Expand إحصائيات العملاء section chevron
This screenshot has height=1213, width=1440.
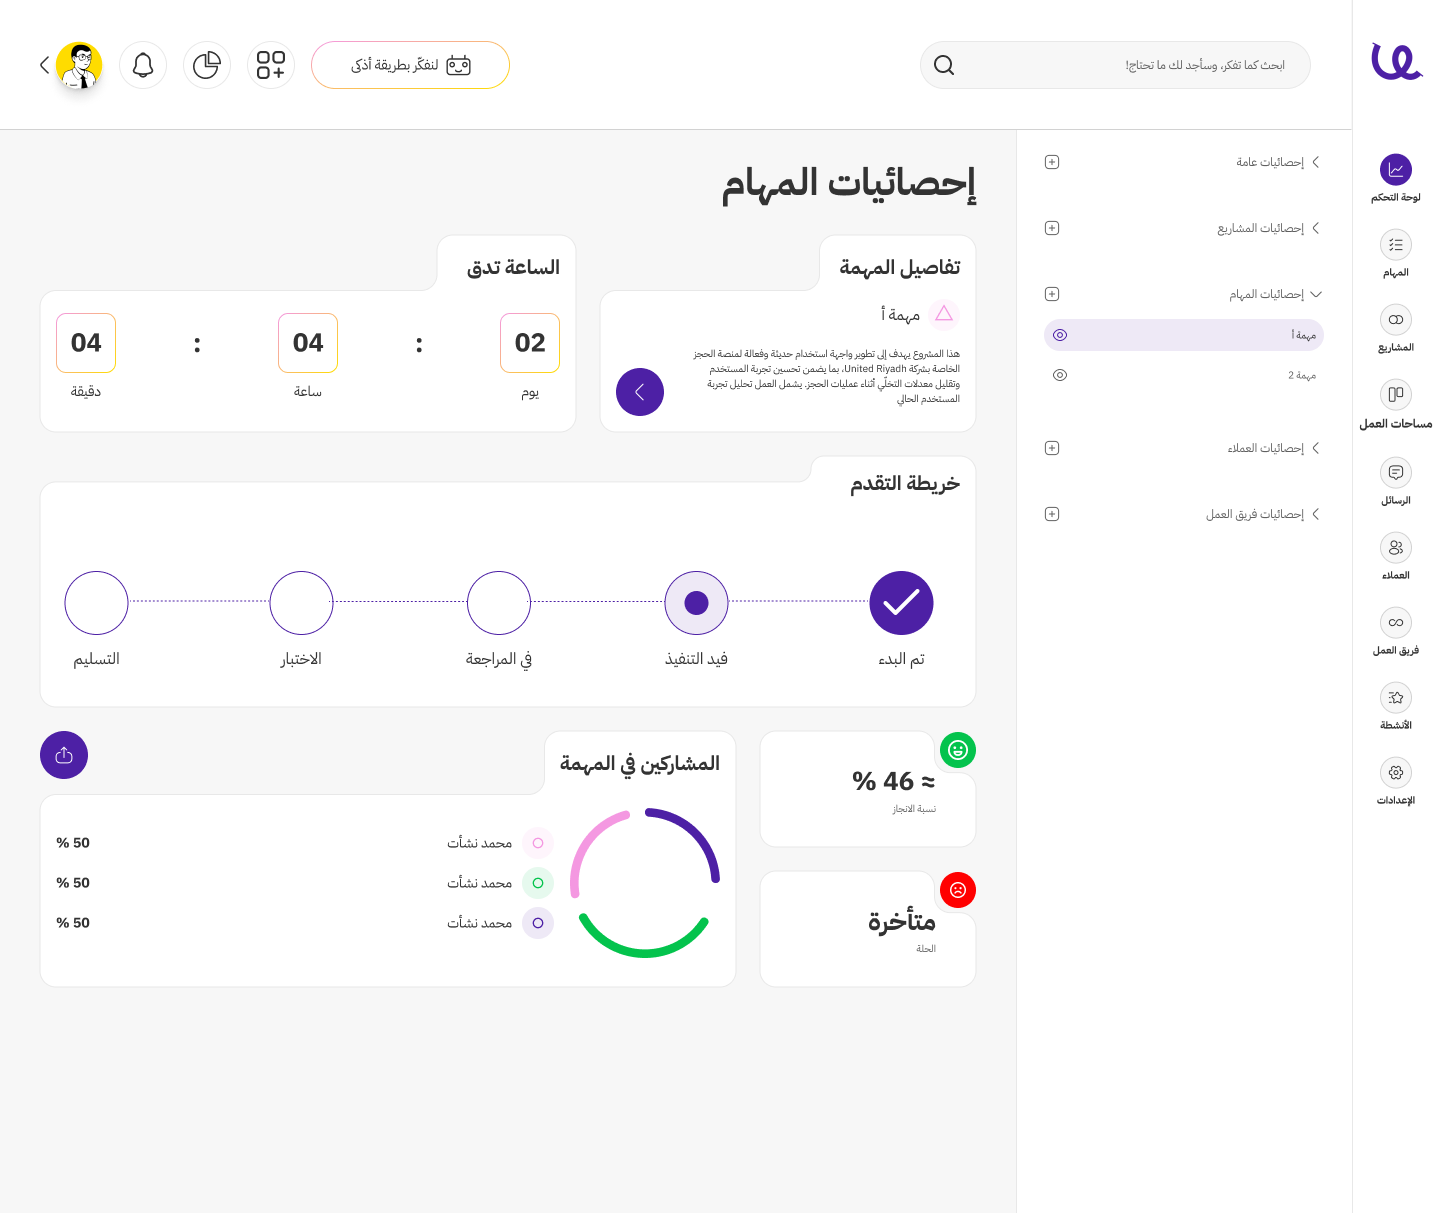pos(1316,448)
